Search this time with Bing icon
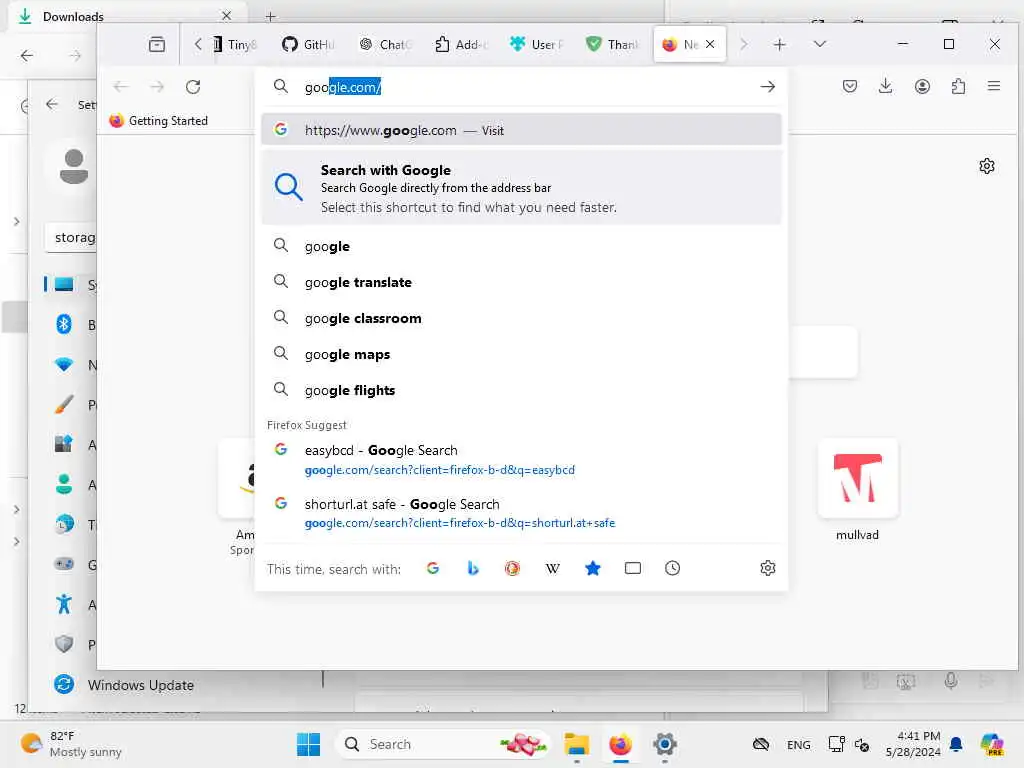Image resolution: width=1024 pixels, height=768 pixels. point(473,568)
